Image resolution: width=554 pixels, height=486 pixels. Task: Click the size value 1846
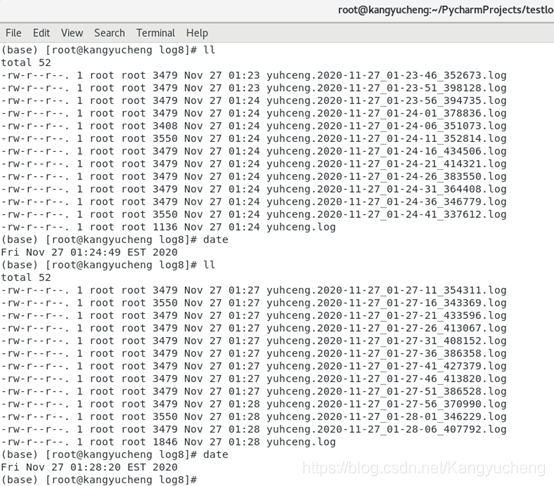click(x=165, y=442)
